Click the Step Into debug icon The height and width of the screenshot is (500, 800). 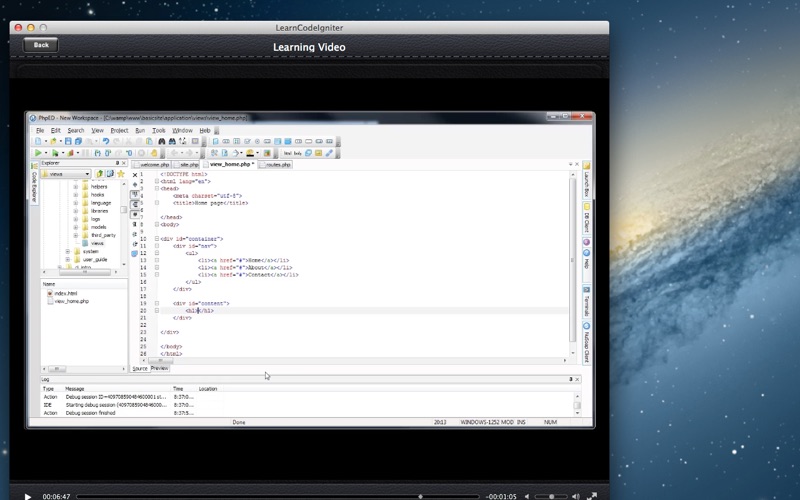98,153
